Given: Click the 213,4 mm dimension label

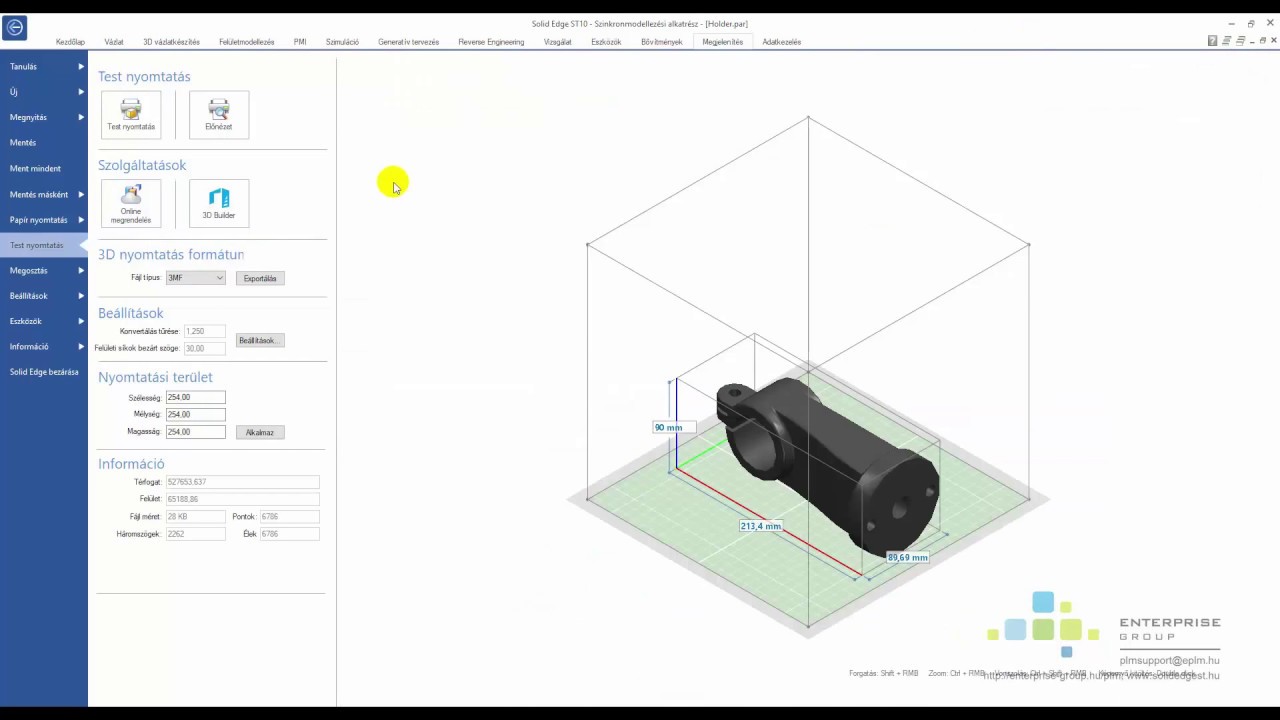Looking at the screenshot, I should tap(760, 526).
